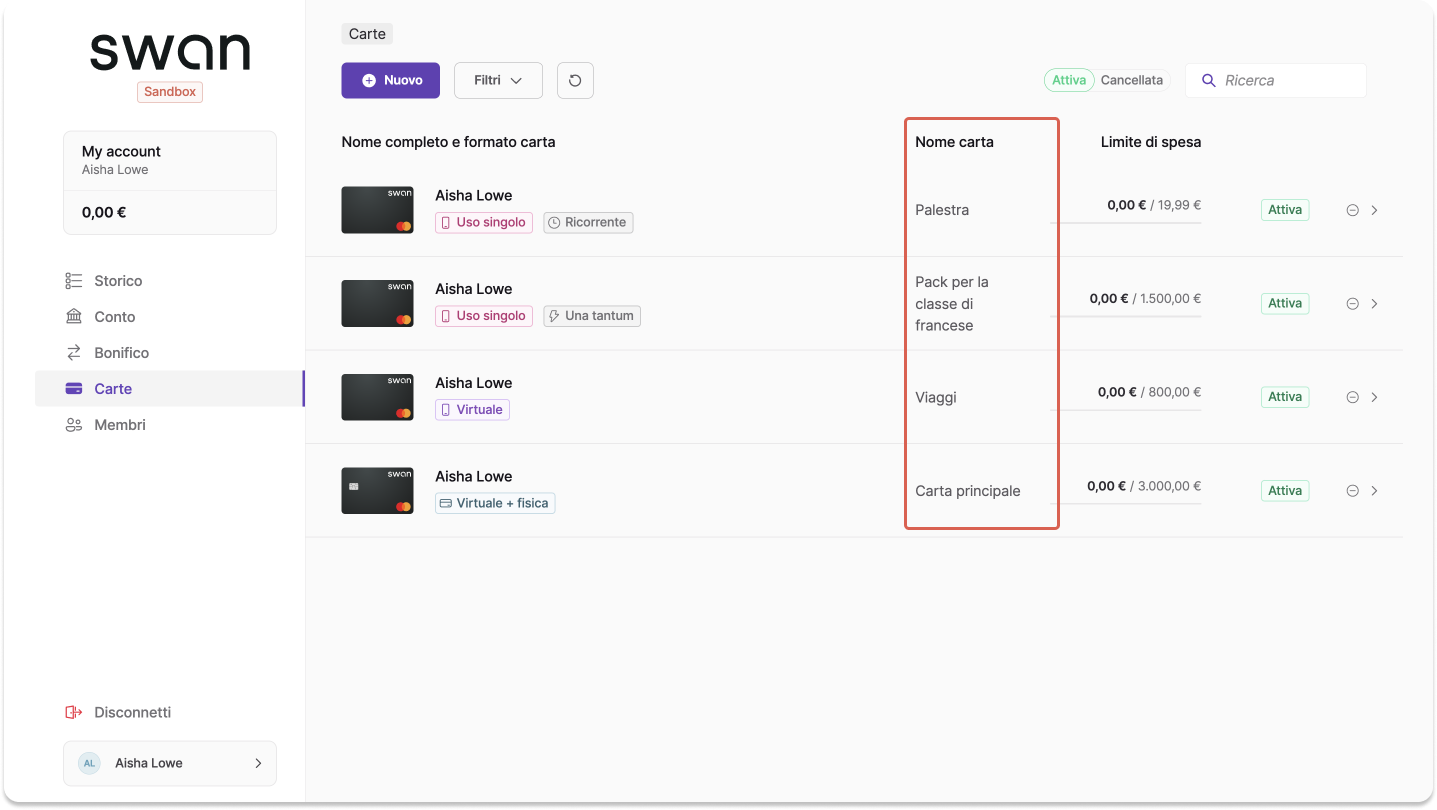
Task: Click the Nuovo button
Action: pos(391,80)
